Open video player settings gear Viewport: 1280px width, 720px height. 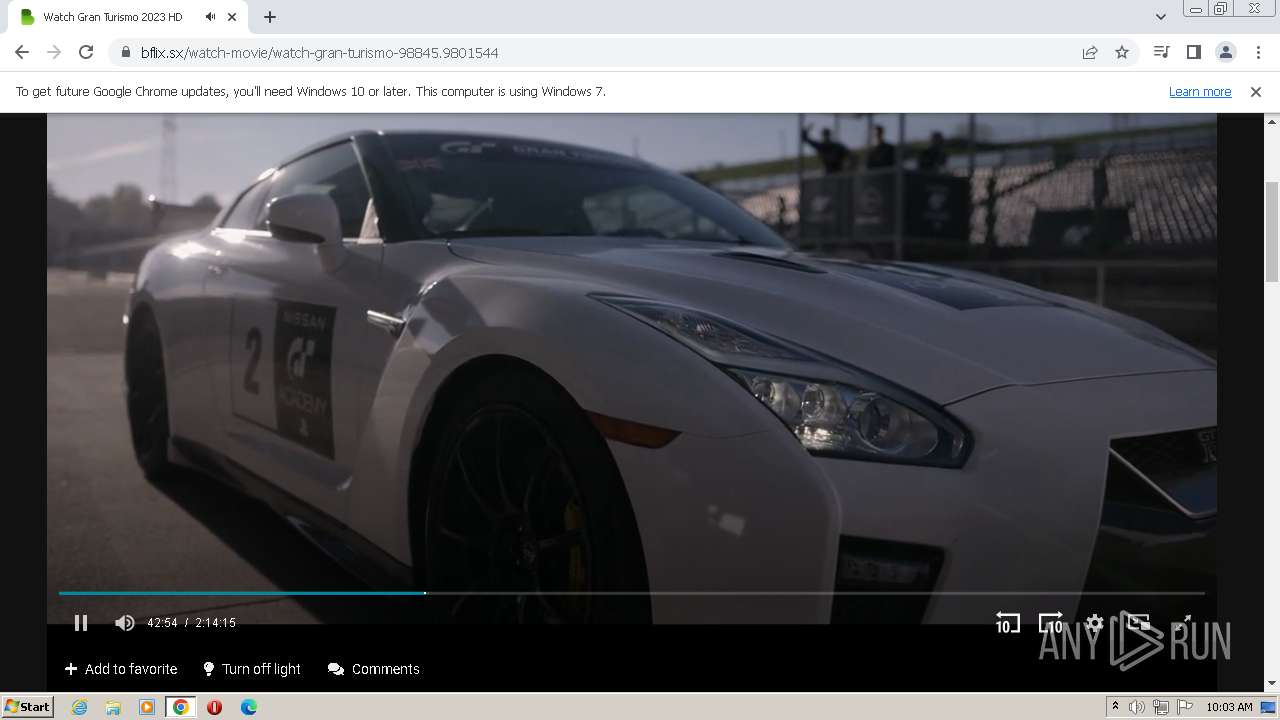pyautogui.click(x=1095, y=623)
